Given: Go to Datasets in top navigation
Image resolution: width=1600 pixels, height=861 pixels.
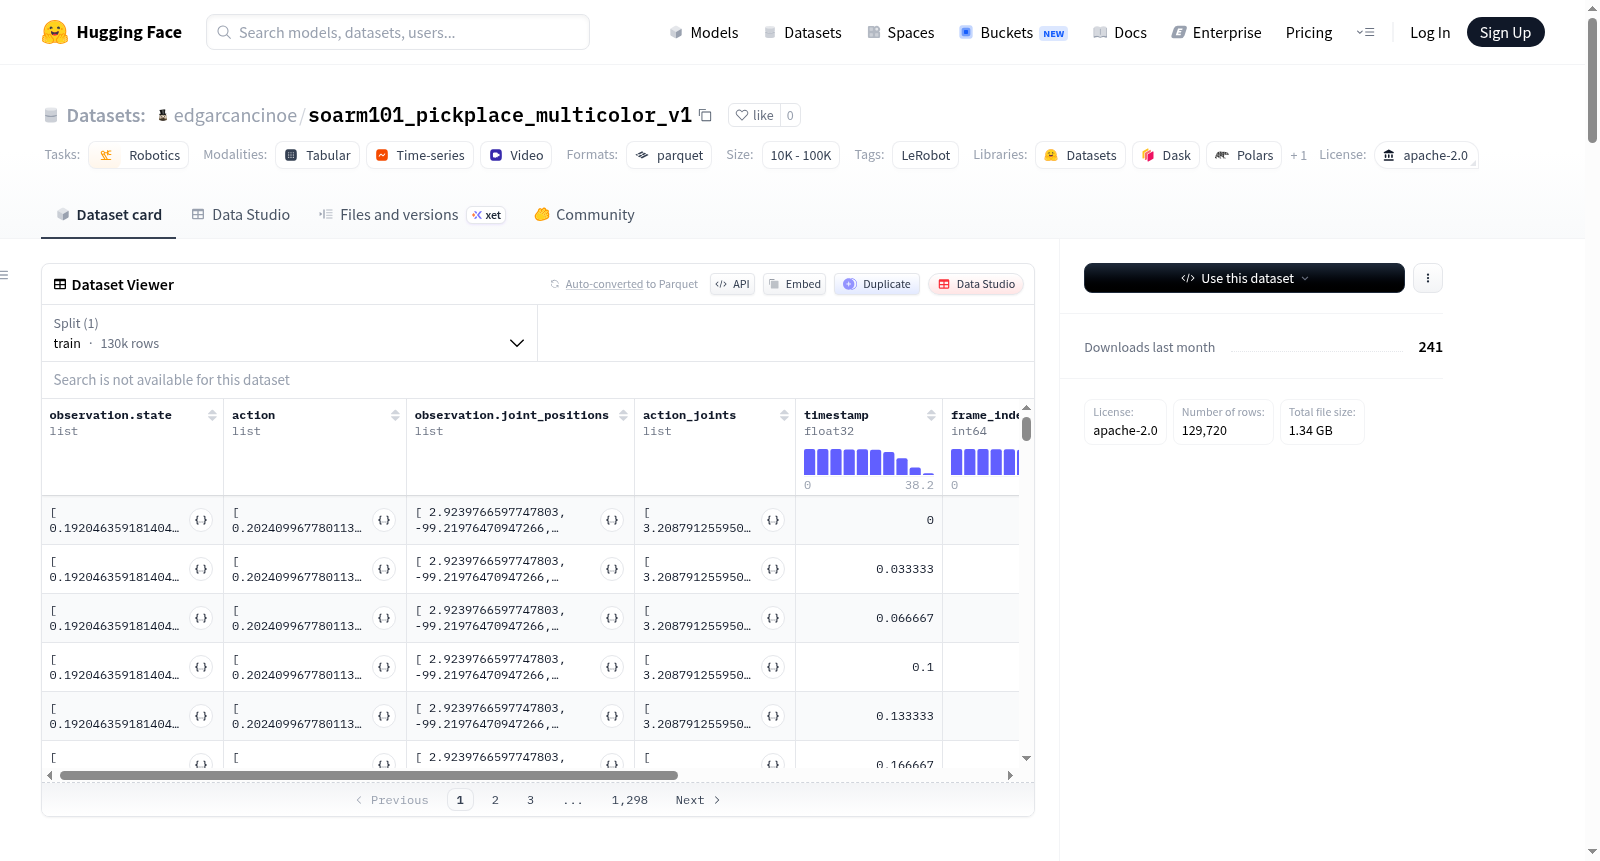Looking at the screenshot, I should [x=803, y=32].
